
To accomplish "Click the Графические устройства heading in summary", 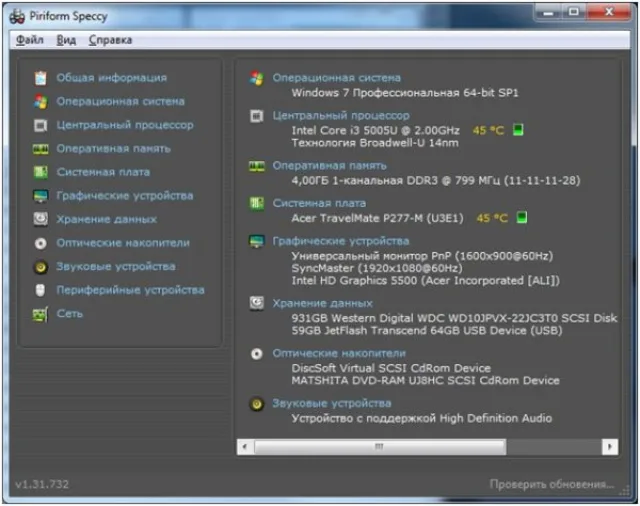I will click(x=341, y=241).
